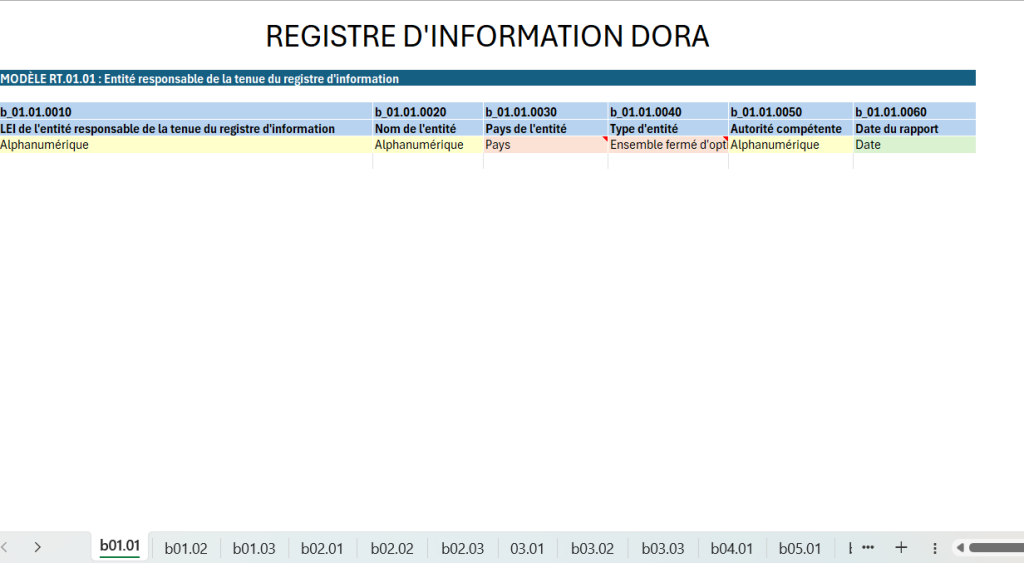The image size is (1024, 563).
Task: Open the b04.01 sheet tab
Action: (731, 548)
